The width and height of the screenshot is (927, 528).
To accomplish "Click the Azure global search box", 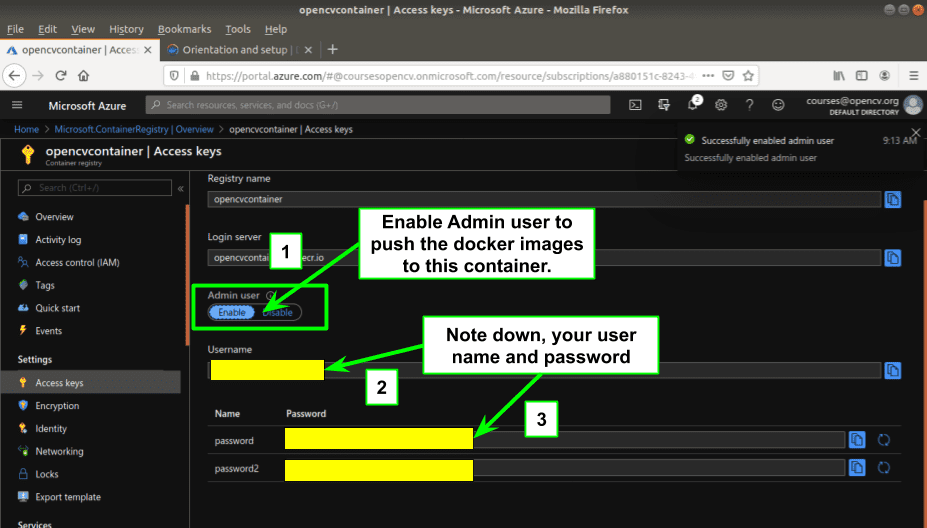I will (378, 105).
